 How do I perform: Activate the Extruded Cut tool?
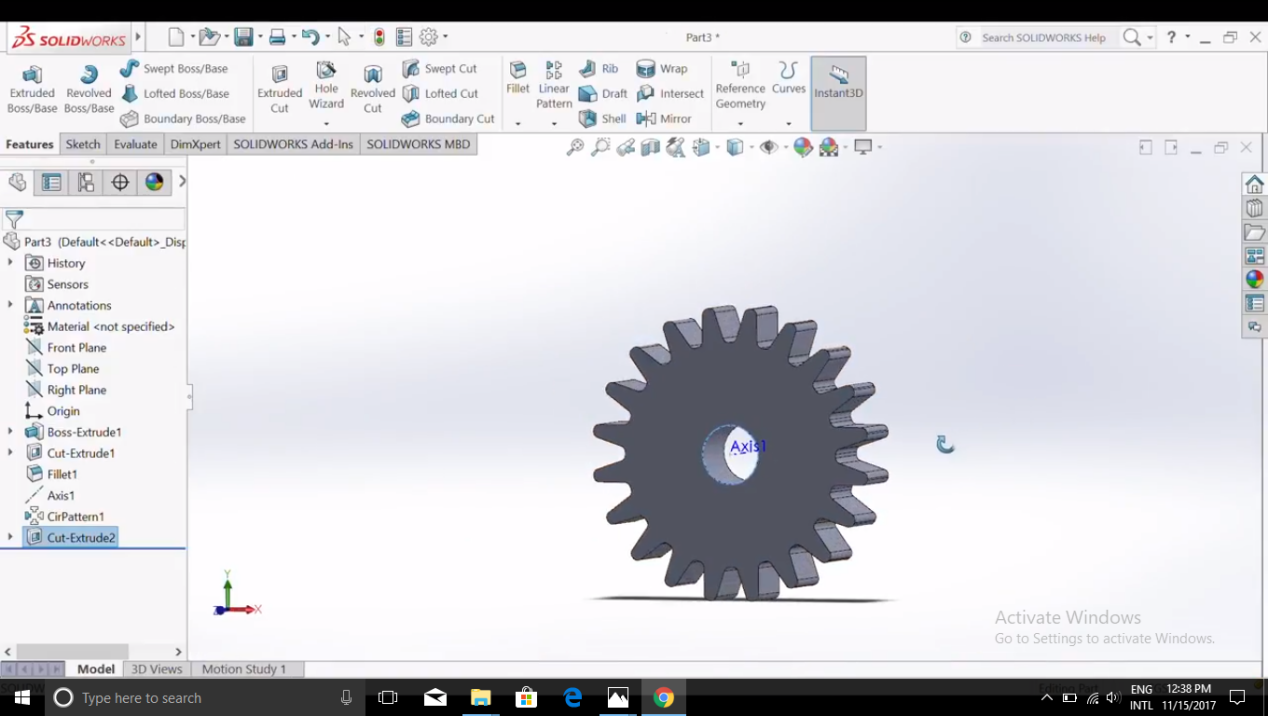[x=280, y=90]
